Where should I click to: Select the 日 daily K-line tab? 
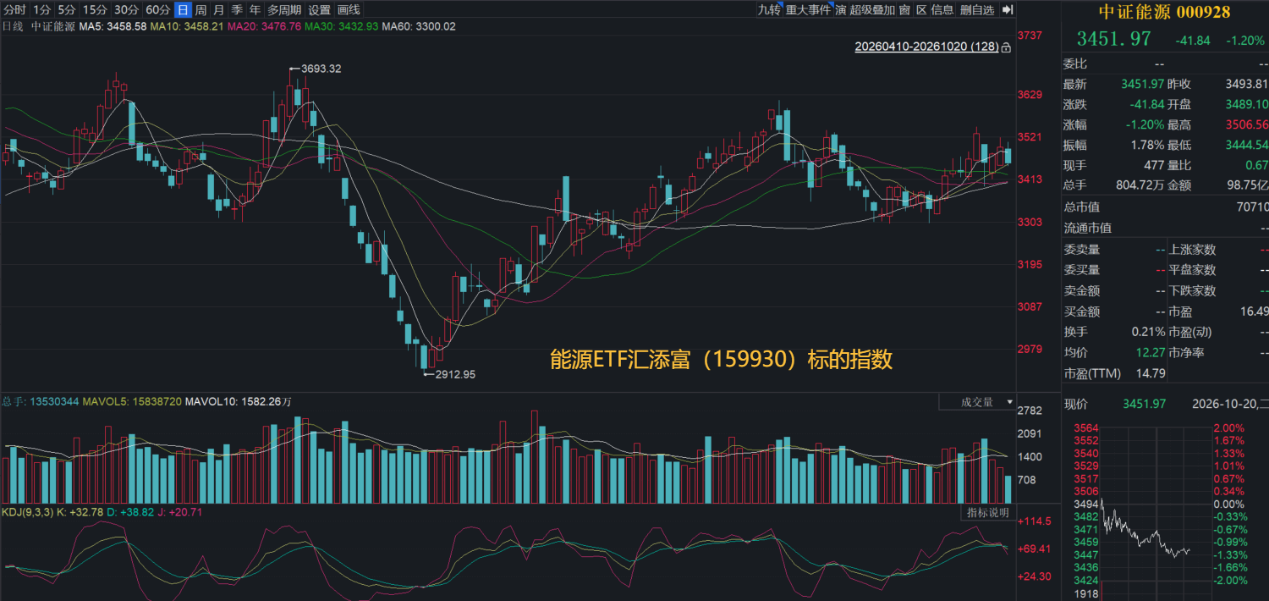[x=183, y=10]
